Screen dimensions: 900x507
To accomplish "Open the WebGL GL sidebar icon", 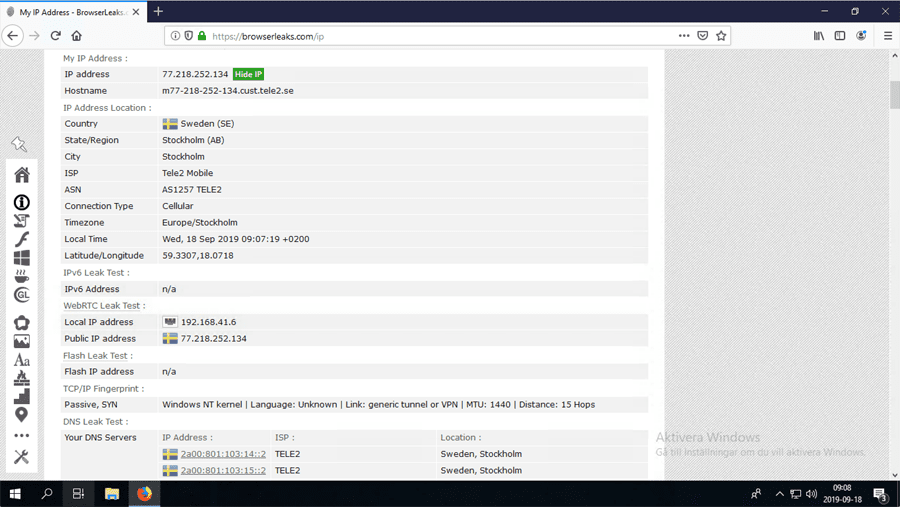I will 22,295.
